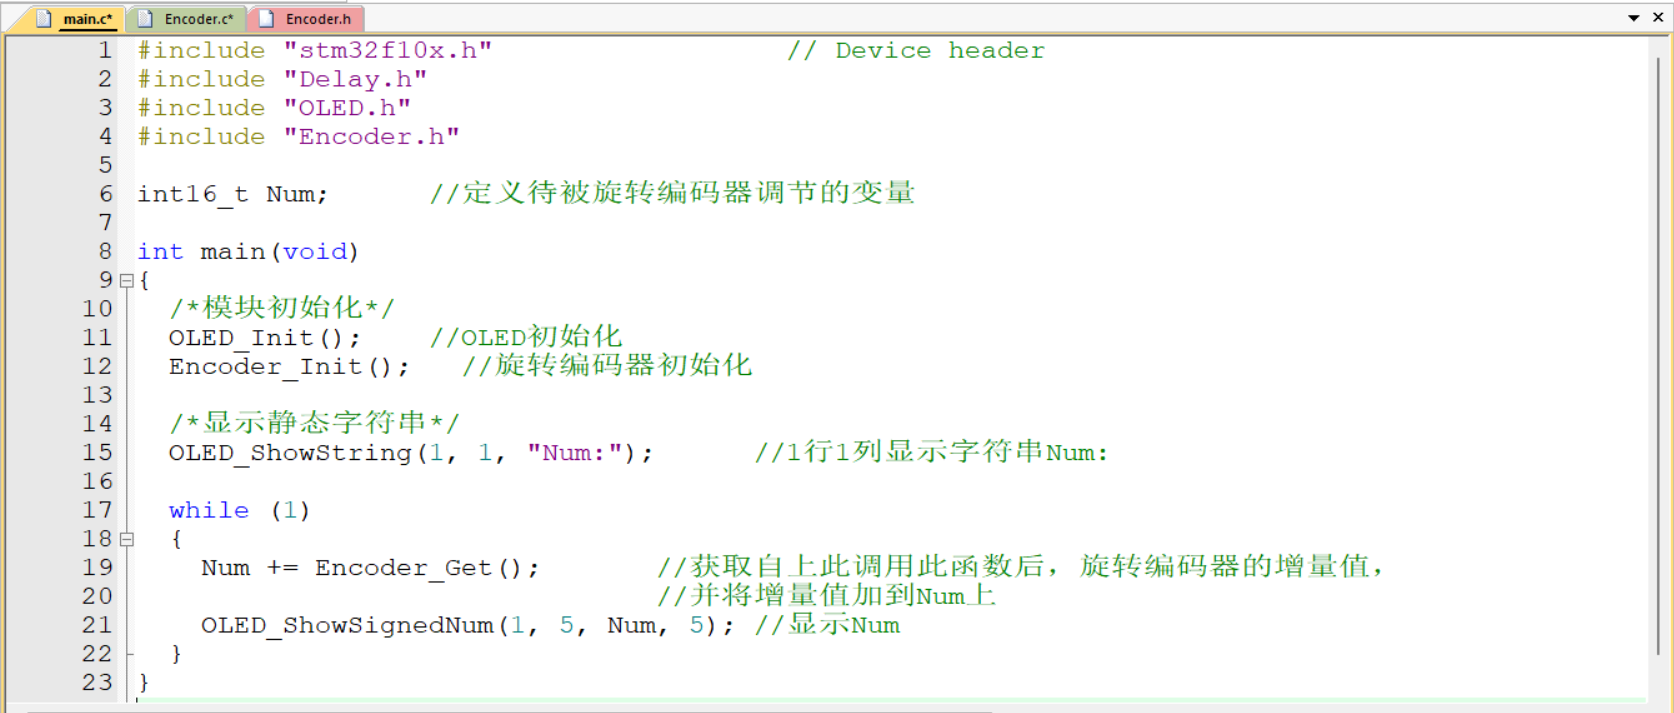Viewport: 1674px width, 713px height.
Task: Click the "Num:" string literal
Action: (574, 453)
